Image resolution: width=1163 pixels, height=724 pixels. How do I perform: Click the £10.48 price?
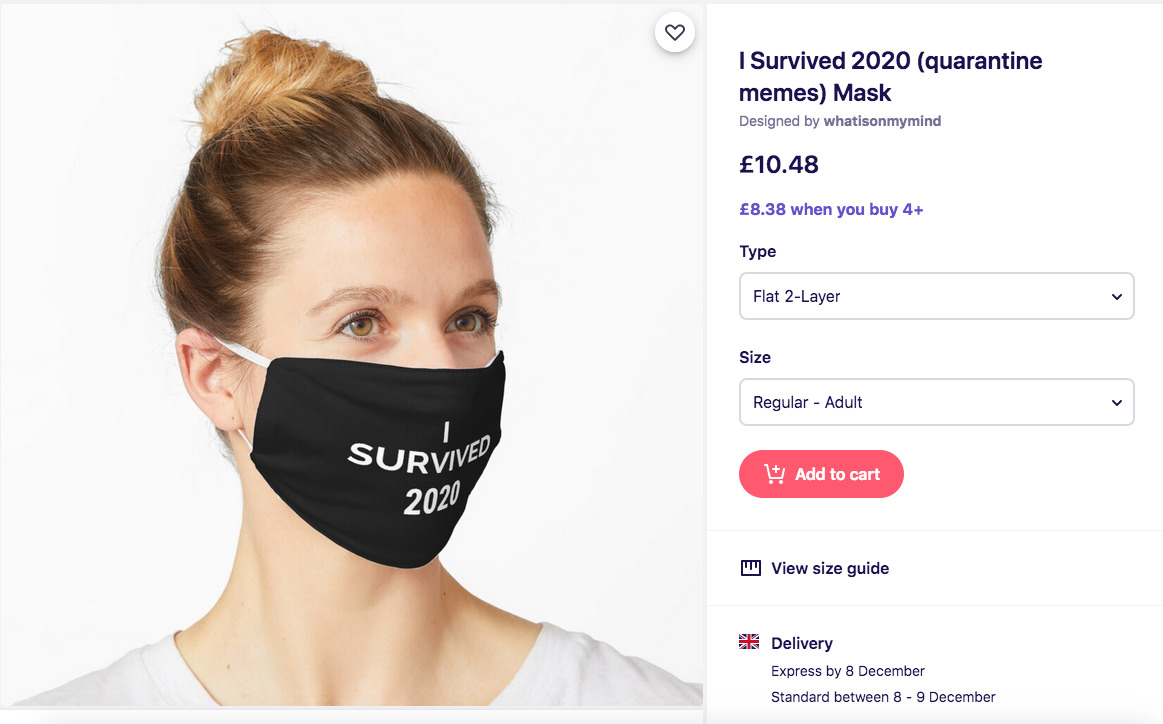(779, 165)
